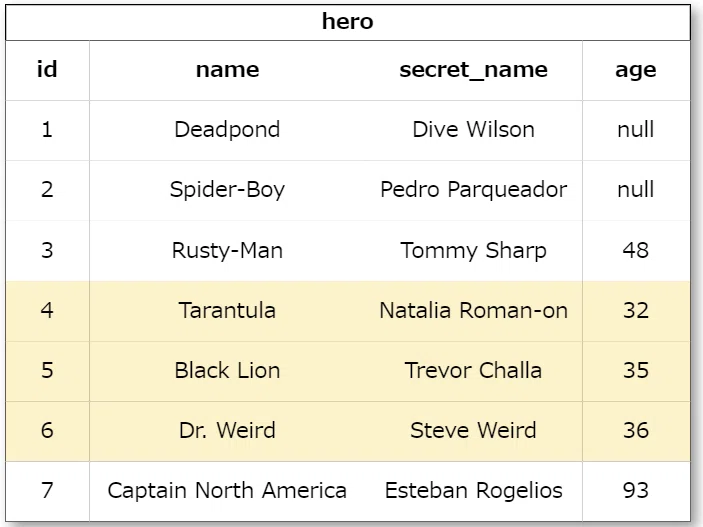This screenshot has height=527, width=703.
Task: Select the highlighted Tarantula cell
Action: pos(227,310)
